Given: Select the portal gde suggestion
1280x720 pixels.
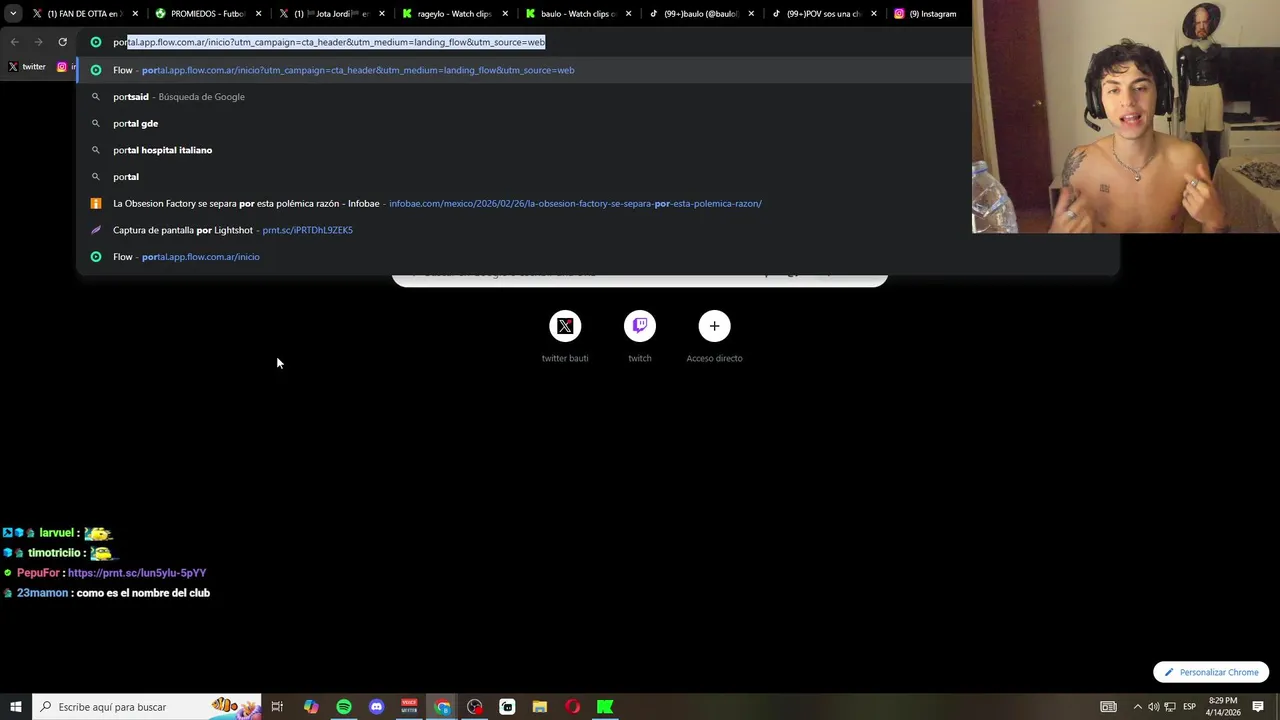Looking at the screenshot, I should [524, 123].
